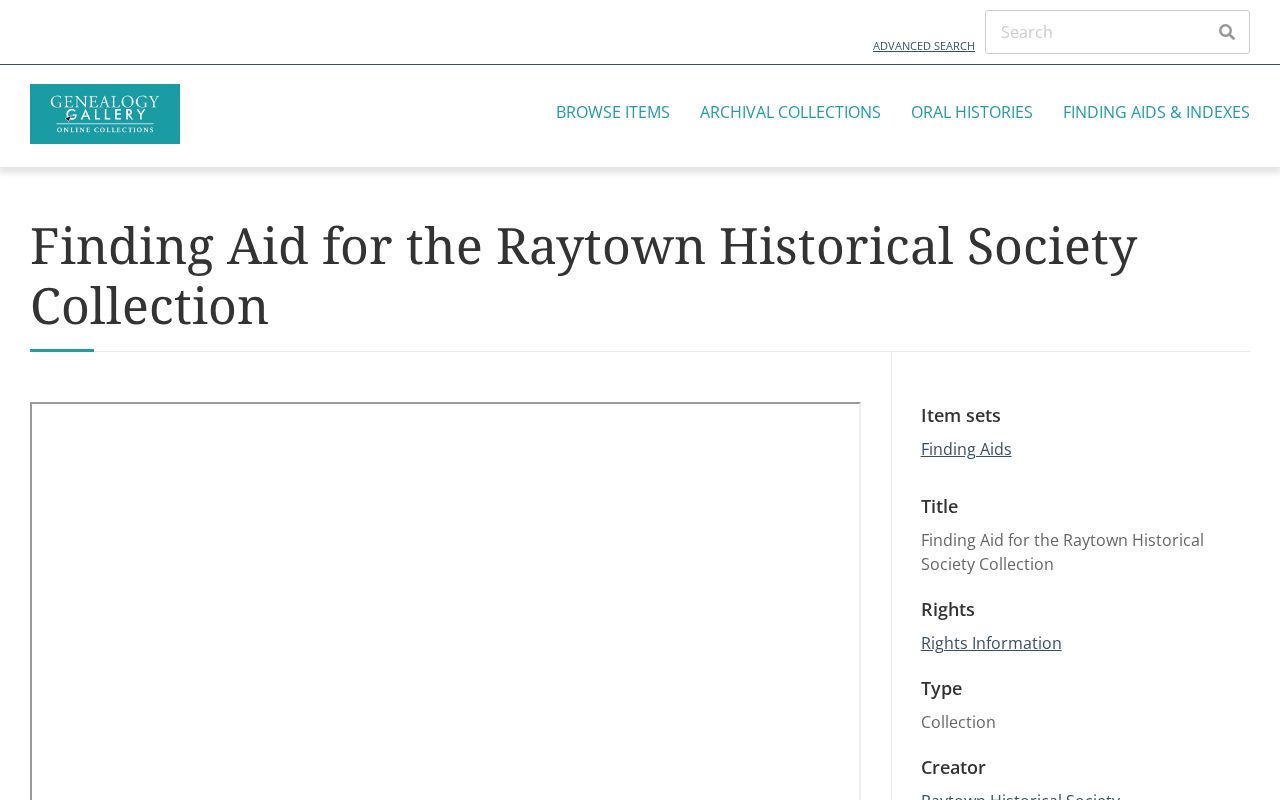Viewport: 1280px width, 800px height.
Task: Open the Finding Aids item set link
Action: pos(966,449)
